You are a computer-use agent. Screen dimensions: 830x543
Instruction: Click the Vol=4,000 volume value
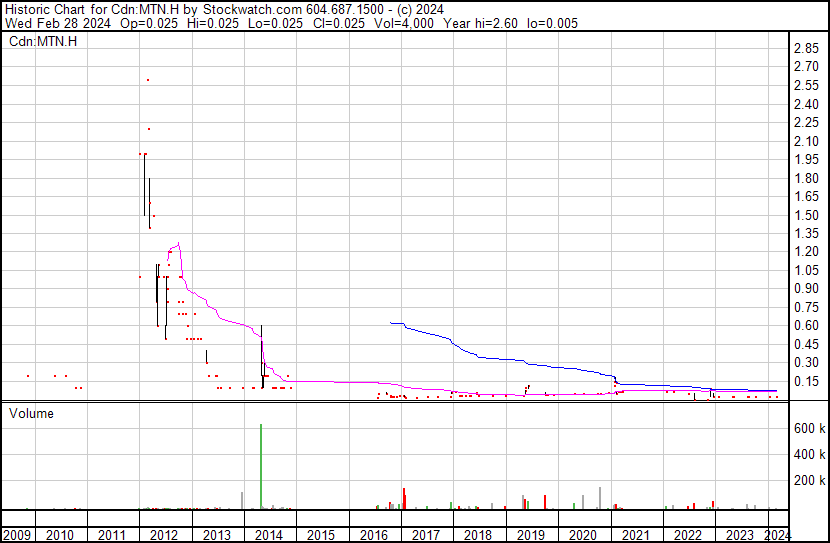click(404, 23)
